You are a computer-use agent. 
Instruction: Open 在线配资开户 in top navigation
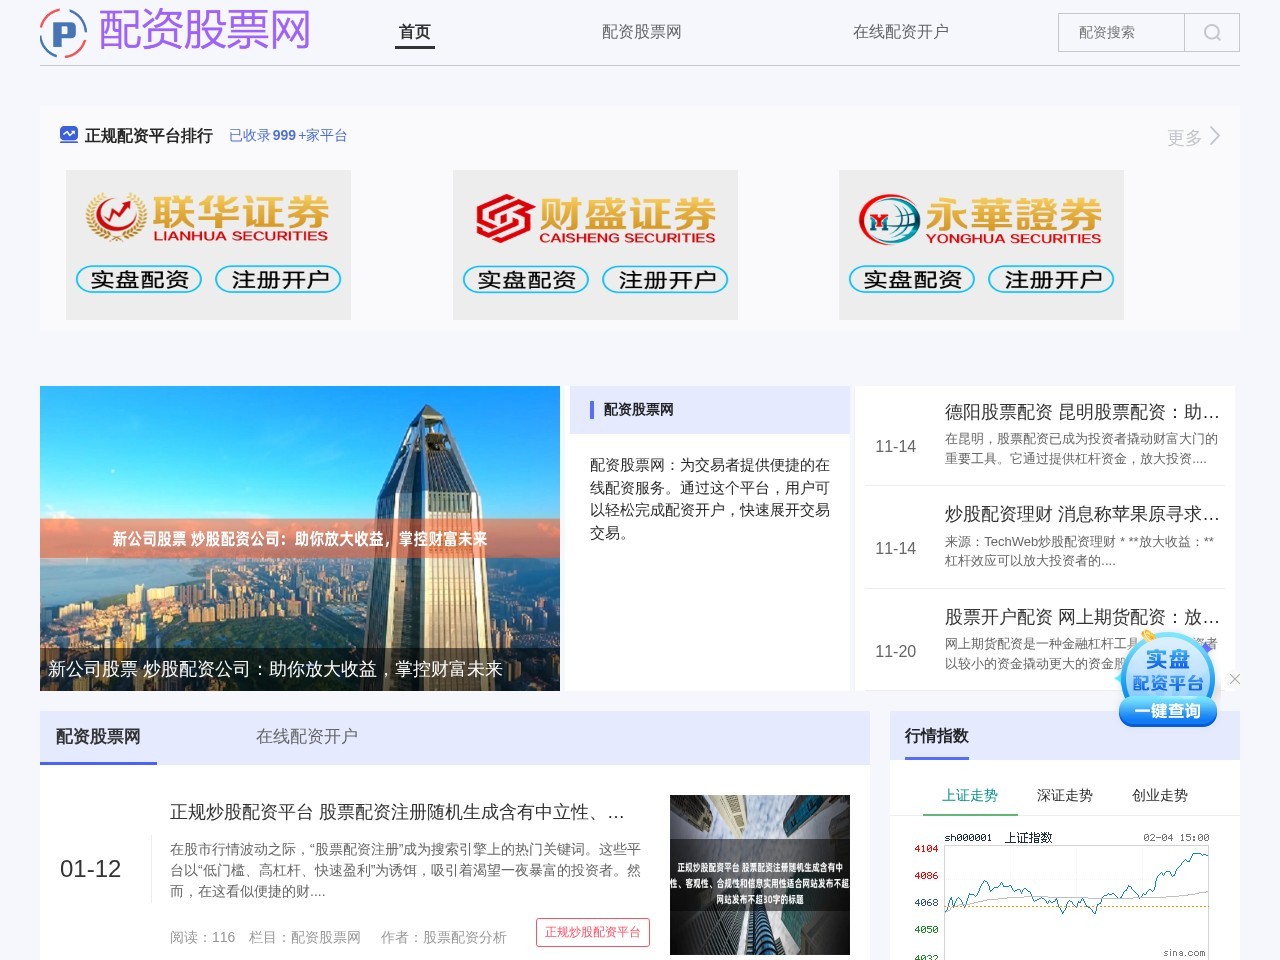point(901,32)
